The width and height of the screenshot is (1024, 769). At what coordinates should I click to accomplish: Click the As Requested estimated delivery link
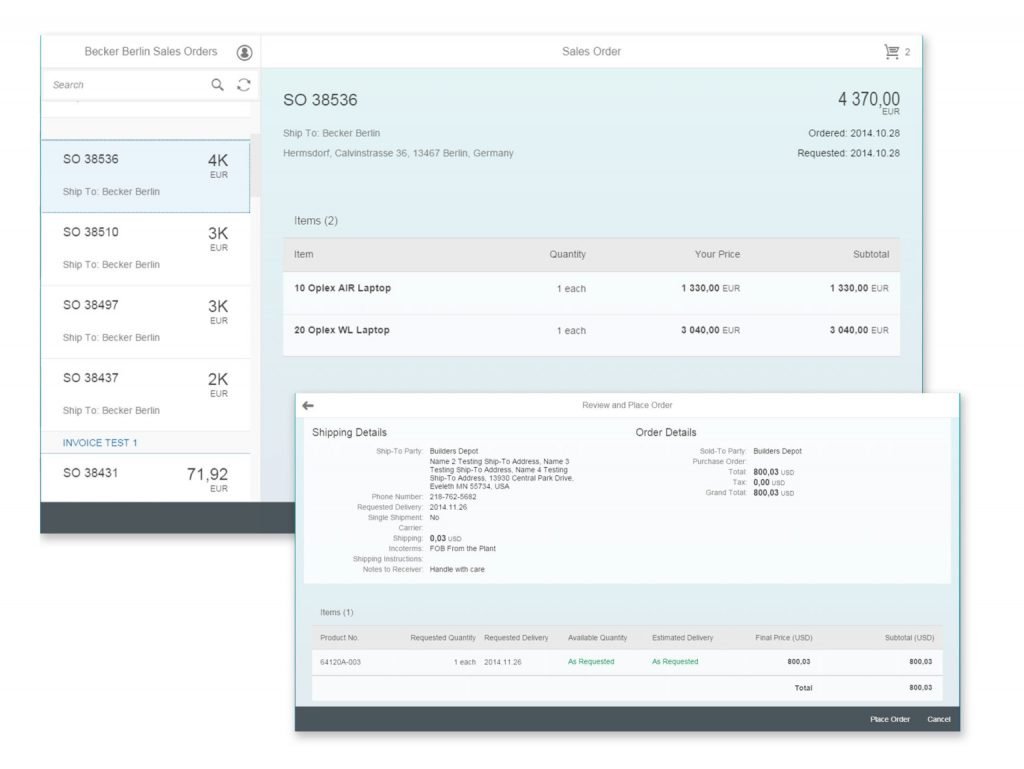[x=676, y=661]
